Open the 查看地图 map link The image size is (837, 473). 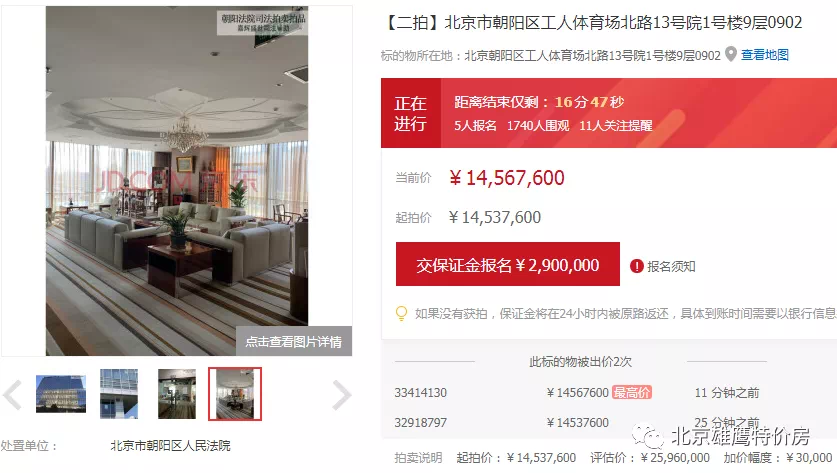[764, 55]
